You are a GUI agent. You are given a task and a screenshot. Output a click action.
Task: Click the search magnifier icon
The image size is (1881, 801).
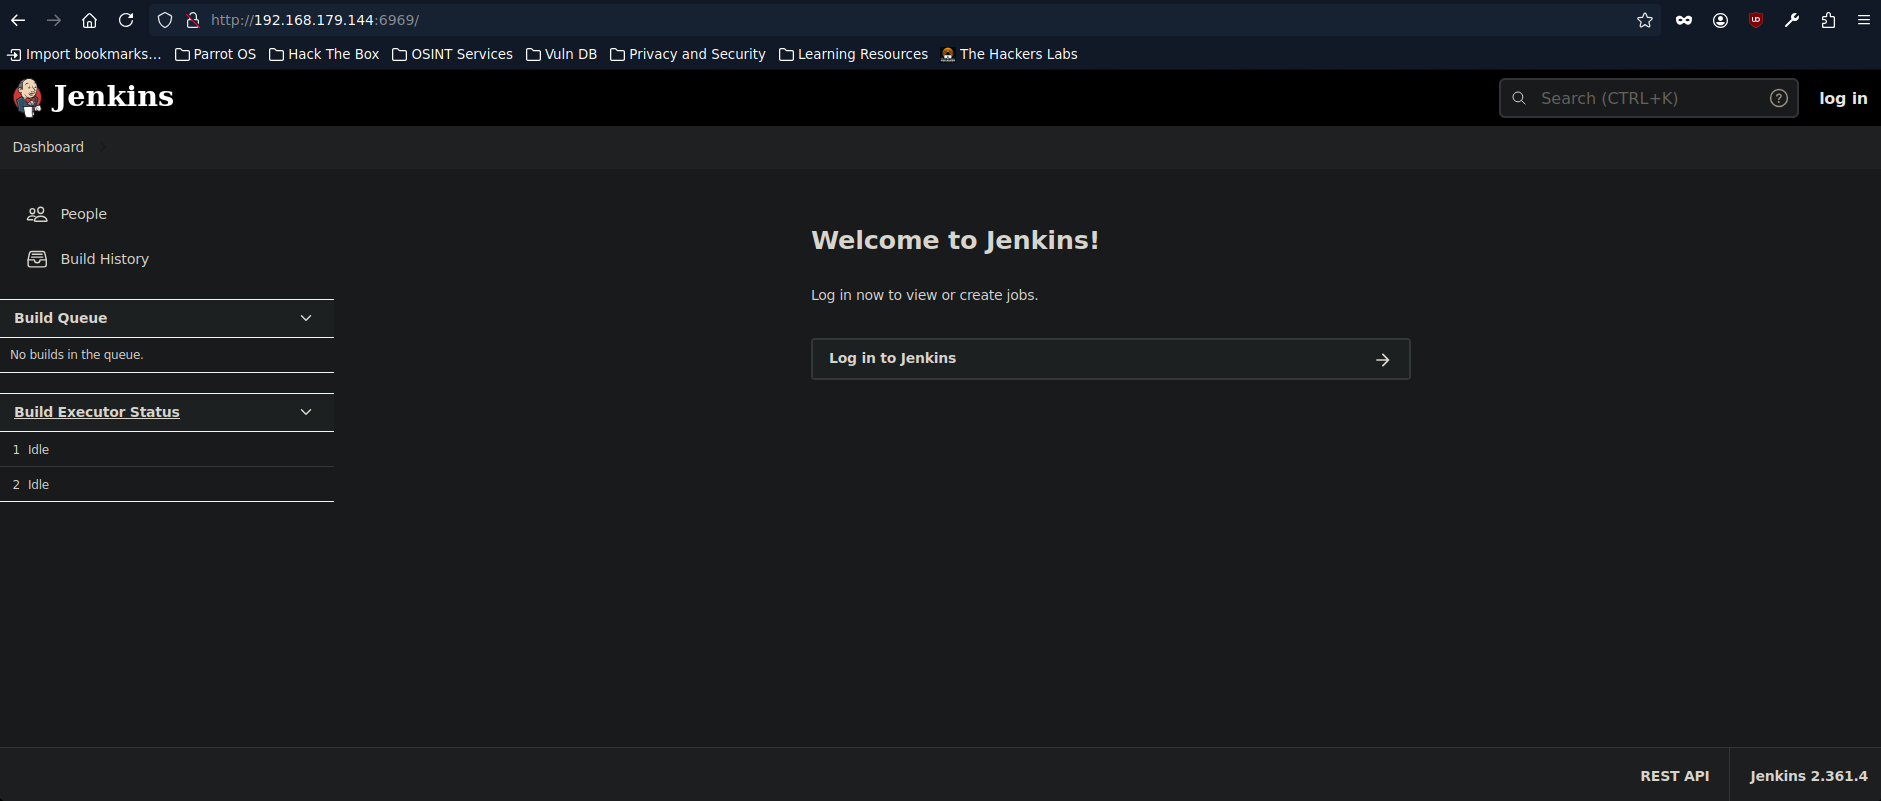point(1519,98)
